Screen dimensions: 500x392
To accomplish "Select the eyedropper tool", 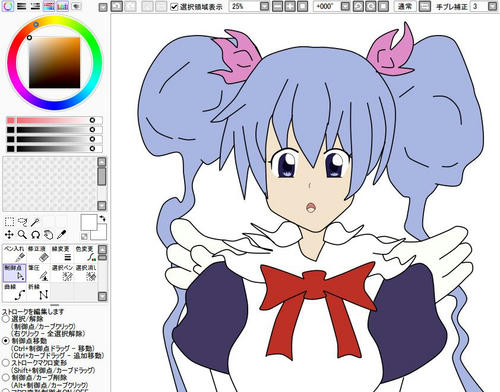I will [61, 235].
